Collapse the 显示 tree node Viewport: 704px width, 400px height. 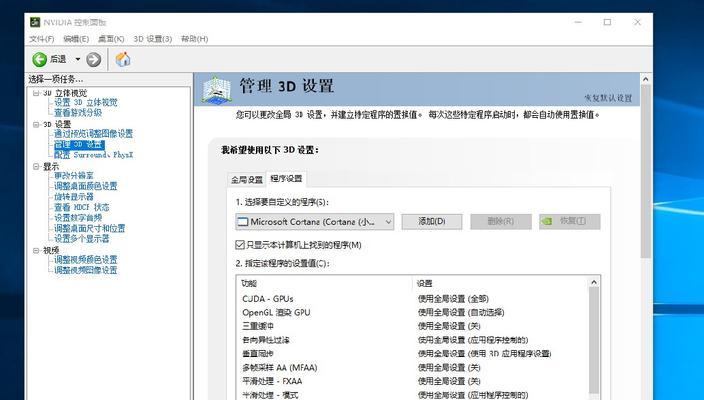click(35, 166)
